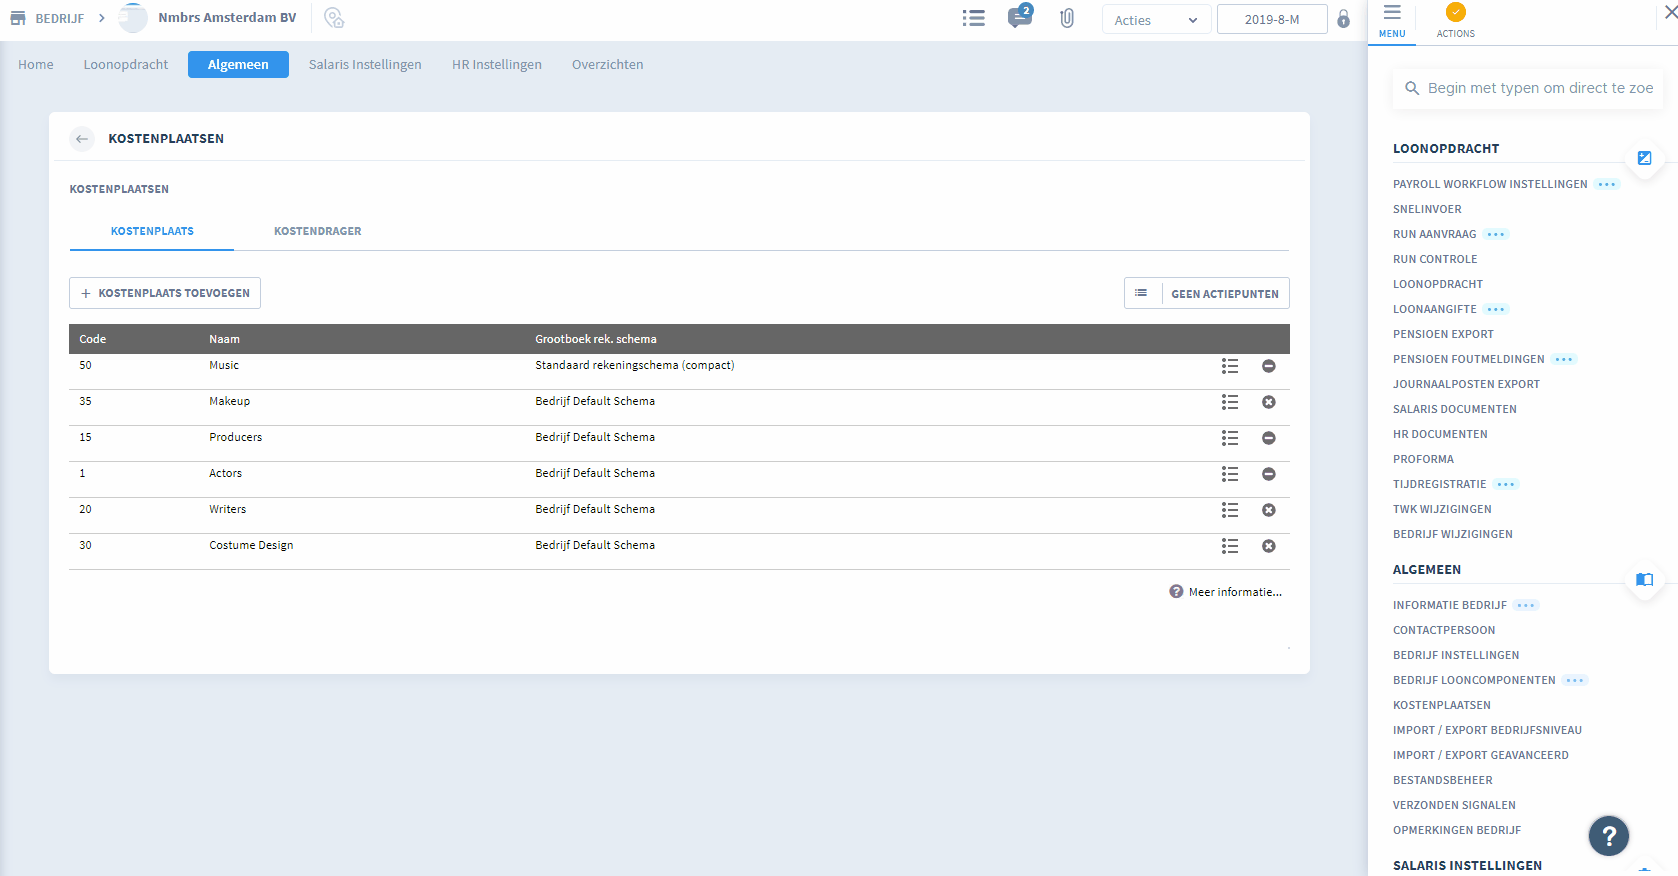Open the chat messages icon with badge 2
The width and height of the screenshot is (1678, 876).
click(1020, 17)
